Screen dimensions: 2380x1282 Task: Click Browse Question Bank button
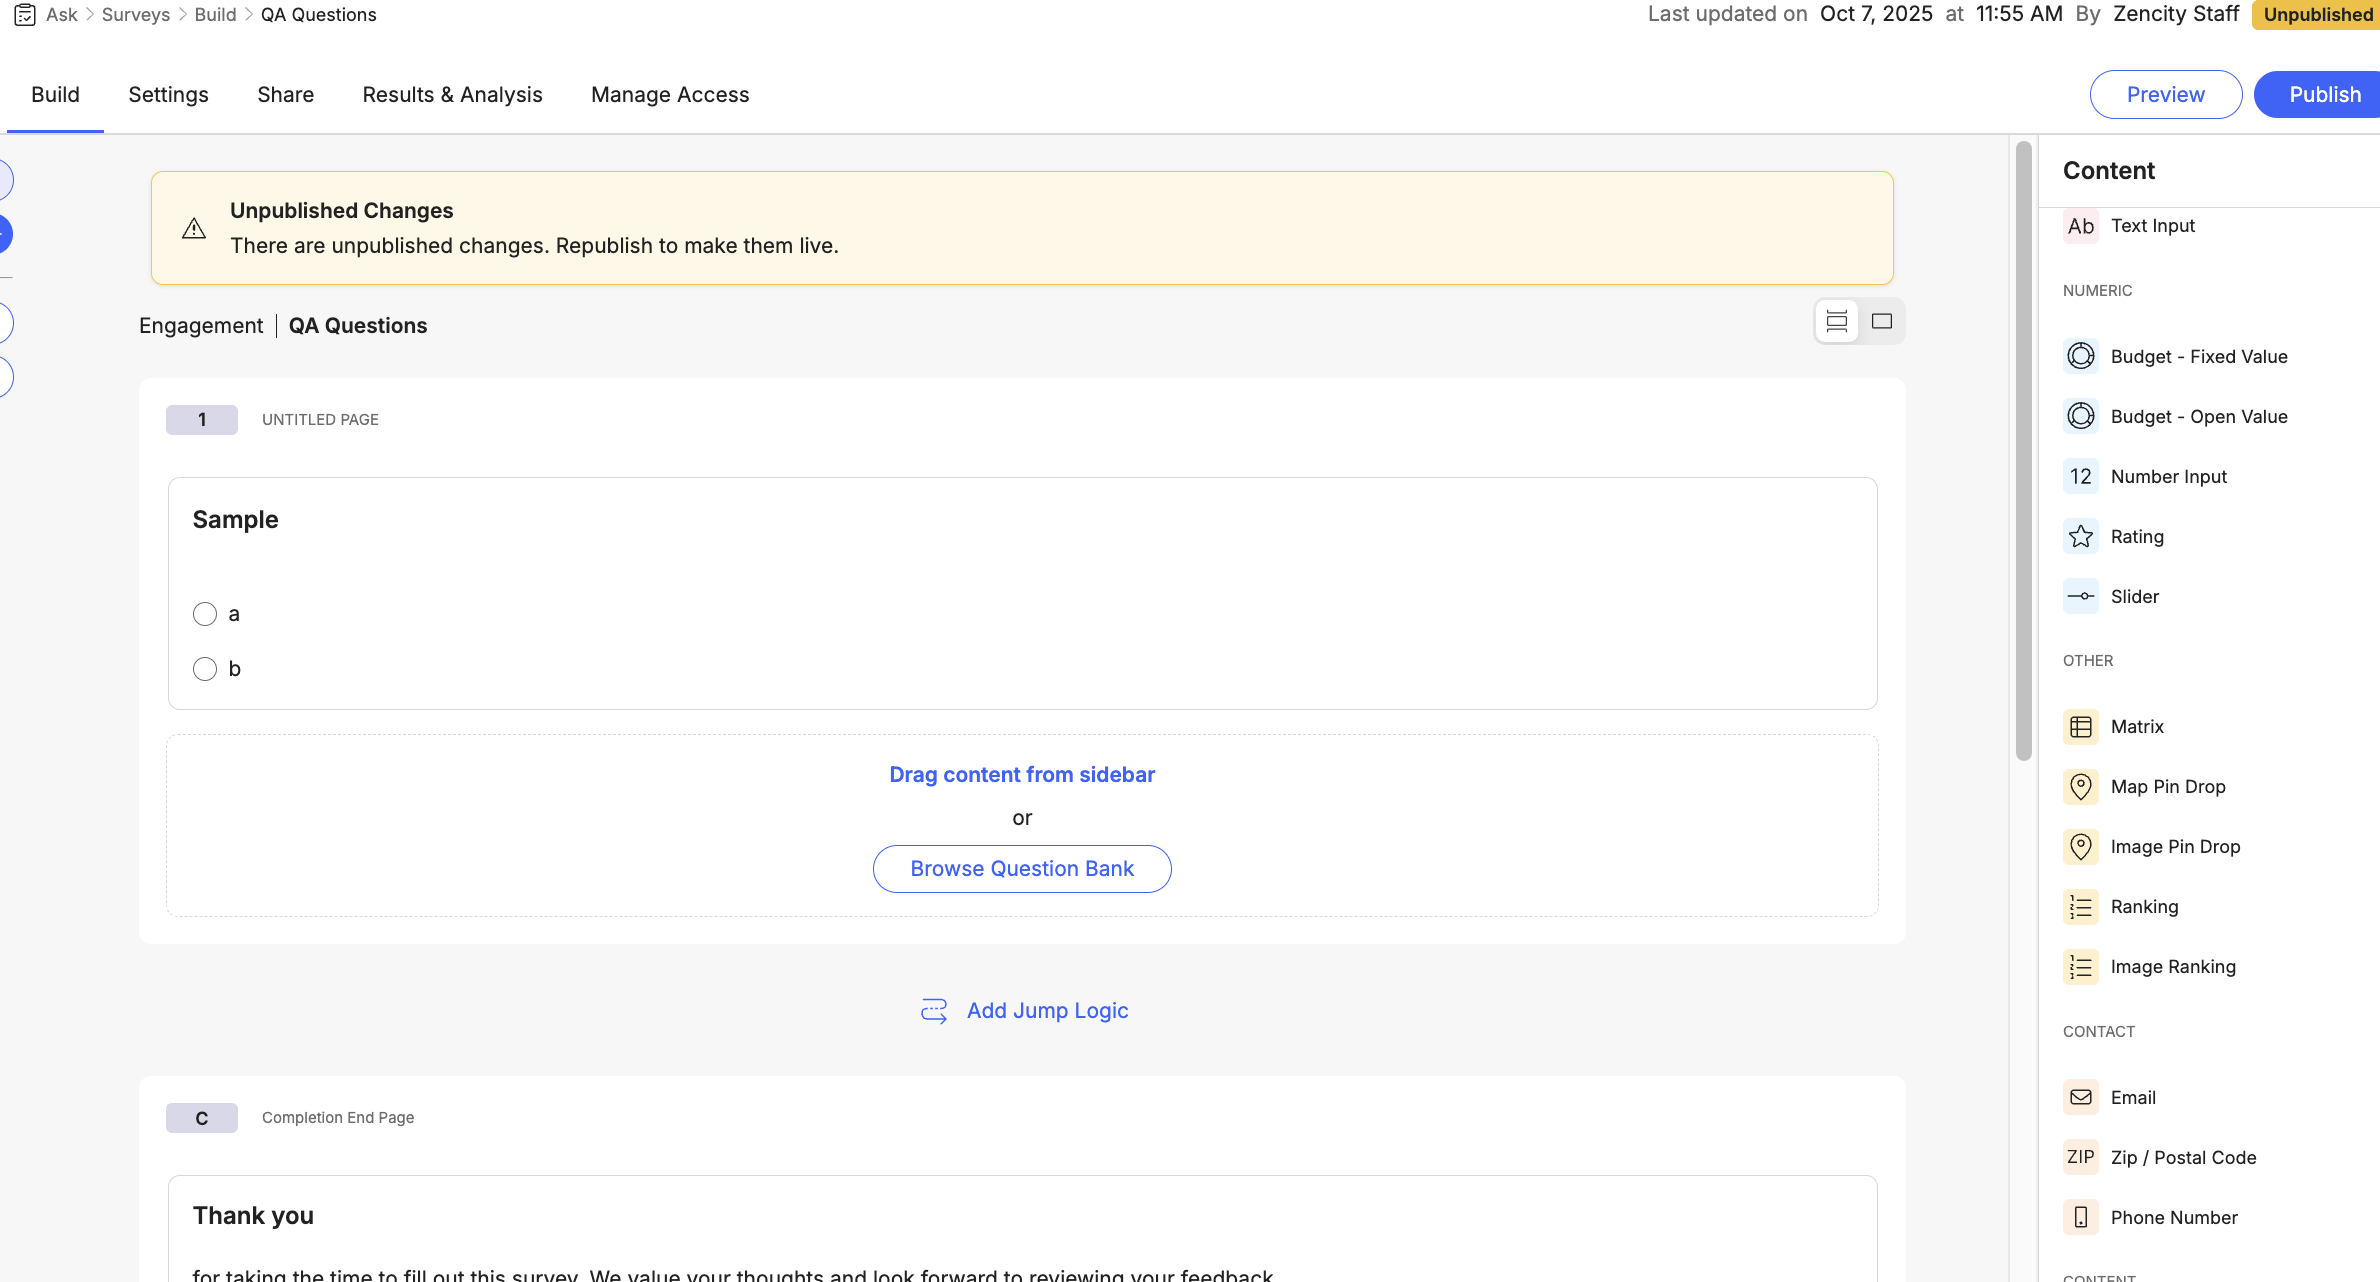pyautogui.click(x=1022, y=869)
